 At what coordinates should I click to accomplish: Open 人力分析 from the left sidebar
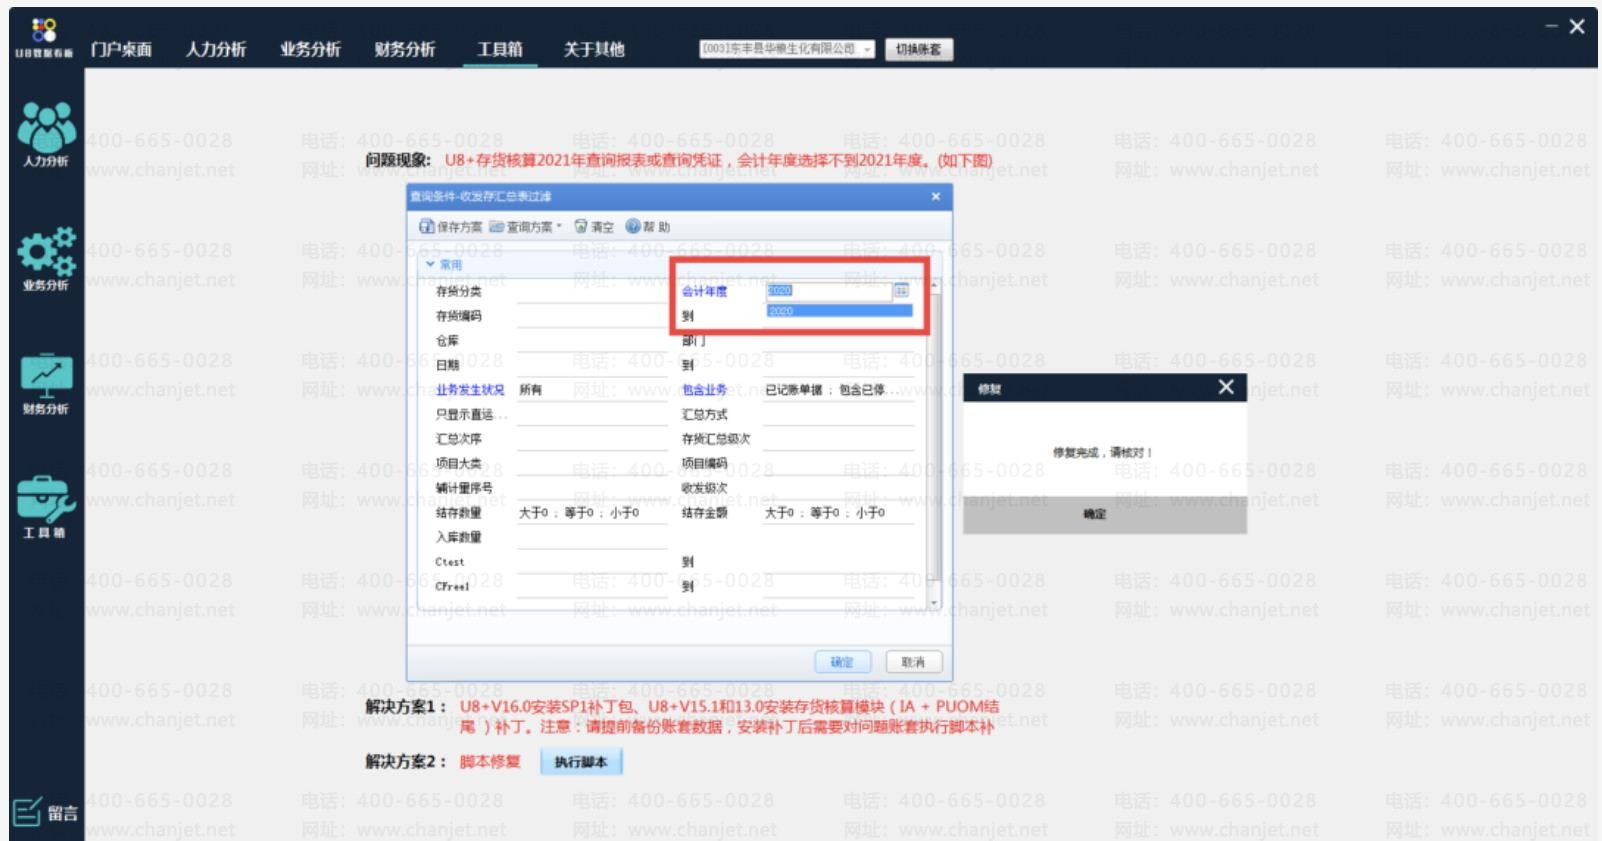(x=46, y=135)
